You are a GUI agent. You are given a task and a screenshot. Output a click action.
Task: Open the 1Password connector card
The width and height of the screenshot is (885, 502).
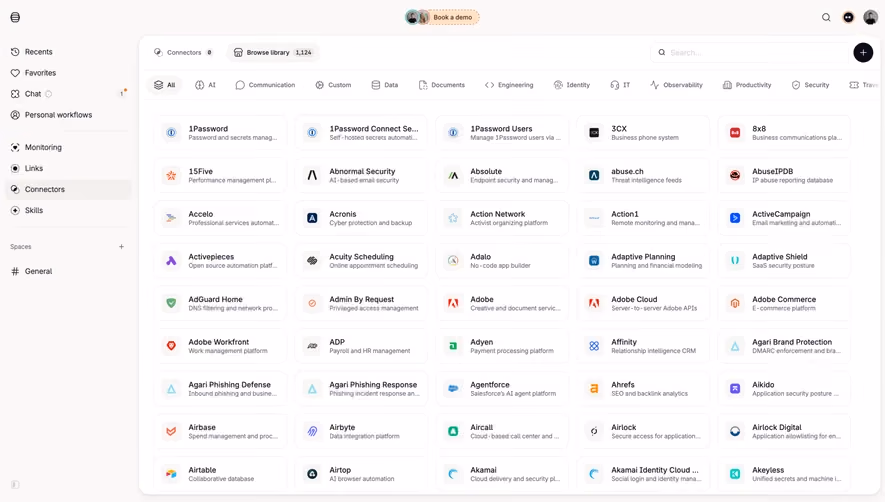click(x=220, y=133)
